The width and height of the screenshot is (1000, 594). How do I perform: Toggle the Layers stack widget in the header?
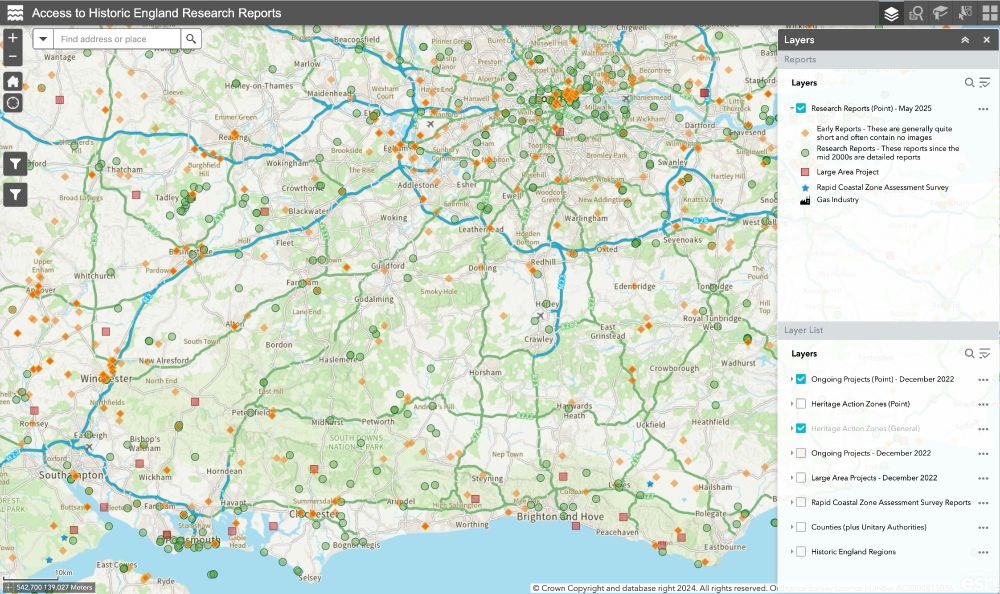pyautogui.click(x=891, y=13)
